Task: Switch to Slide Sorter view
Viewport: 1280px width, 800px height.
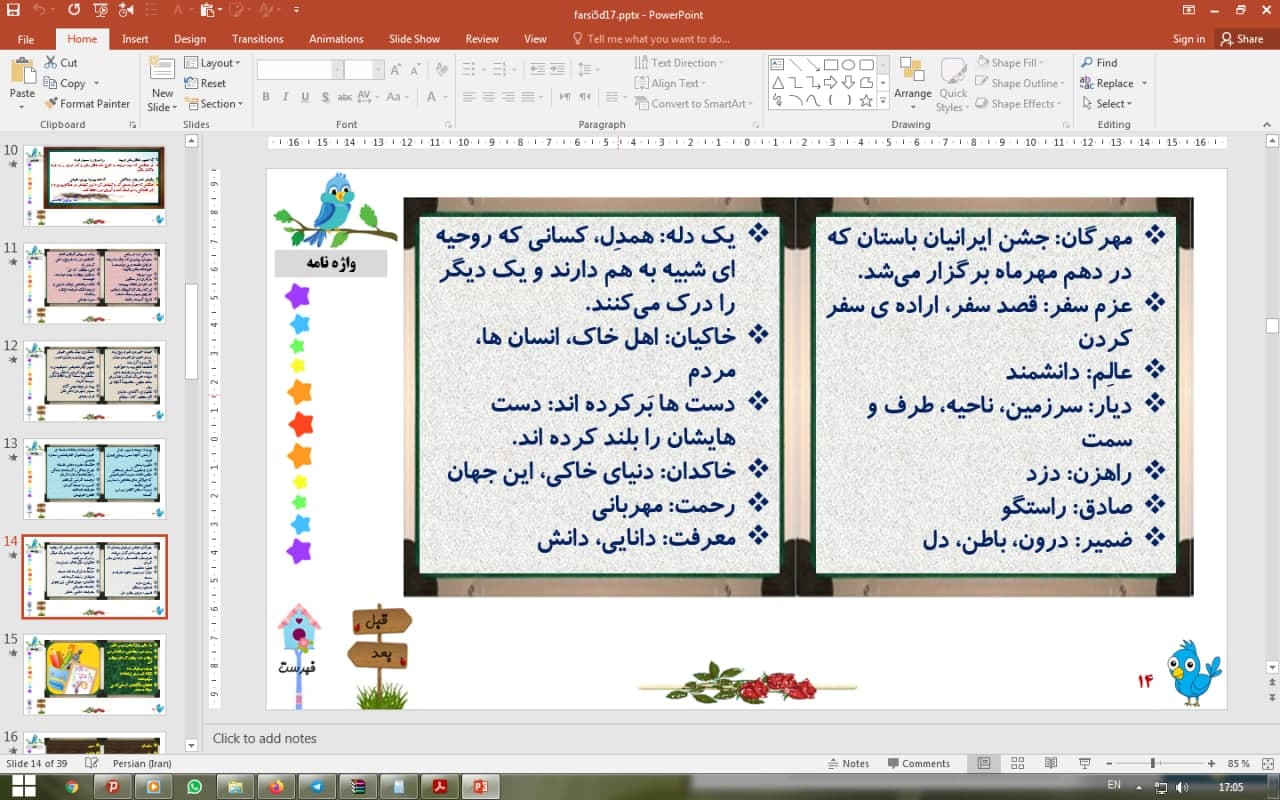Action: 1017,763
